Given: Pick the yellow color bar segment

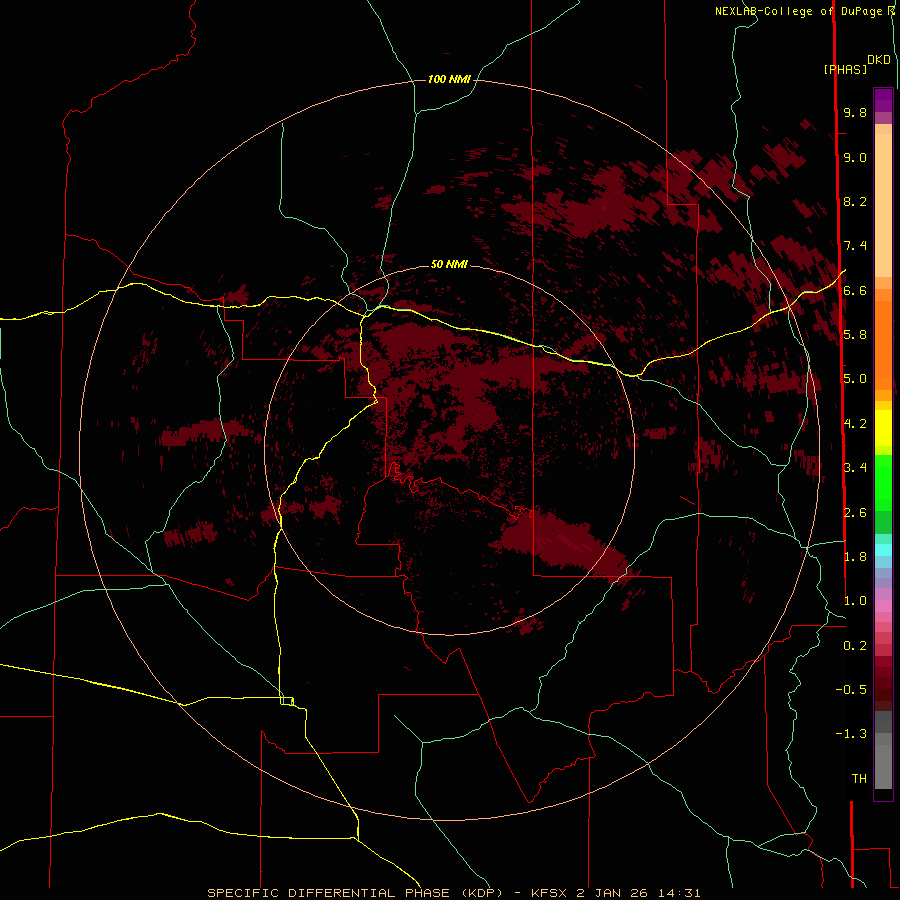Looking at the screenshot, I should [883, 428].
